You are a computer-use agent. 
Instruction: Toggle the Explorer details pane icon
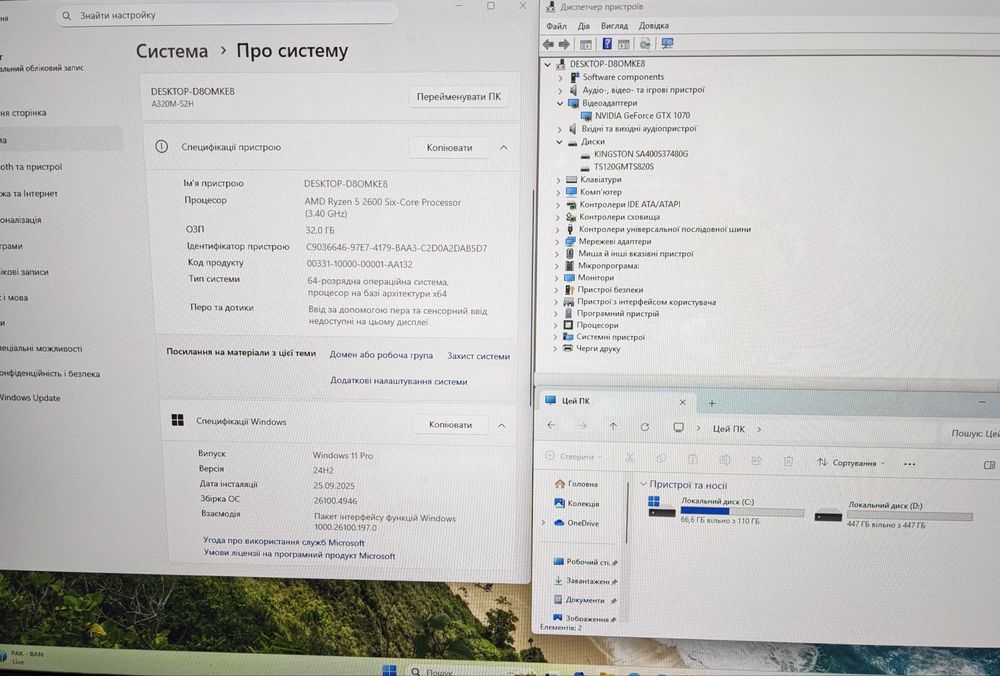coord(989,465)
